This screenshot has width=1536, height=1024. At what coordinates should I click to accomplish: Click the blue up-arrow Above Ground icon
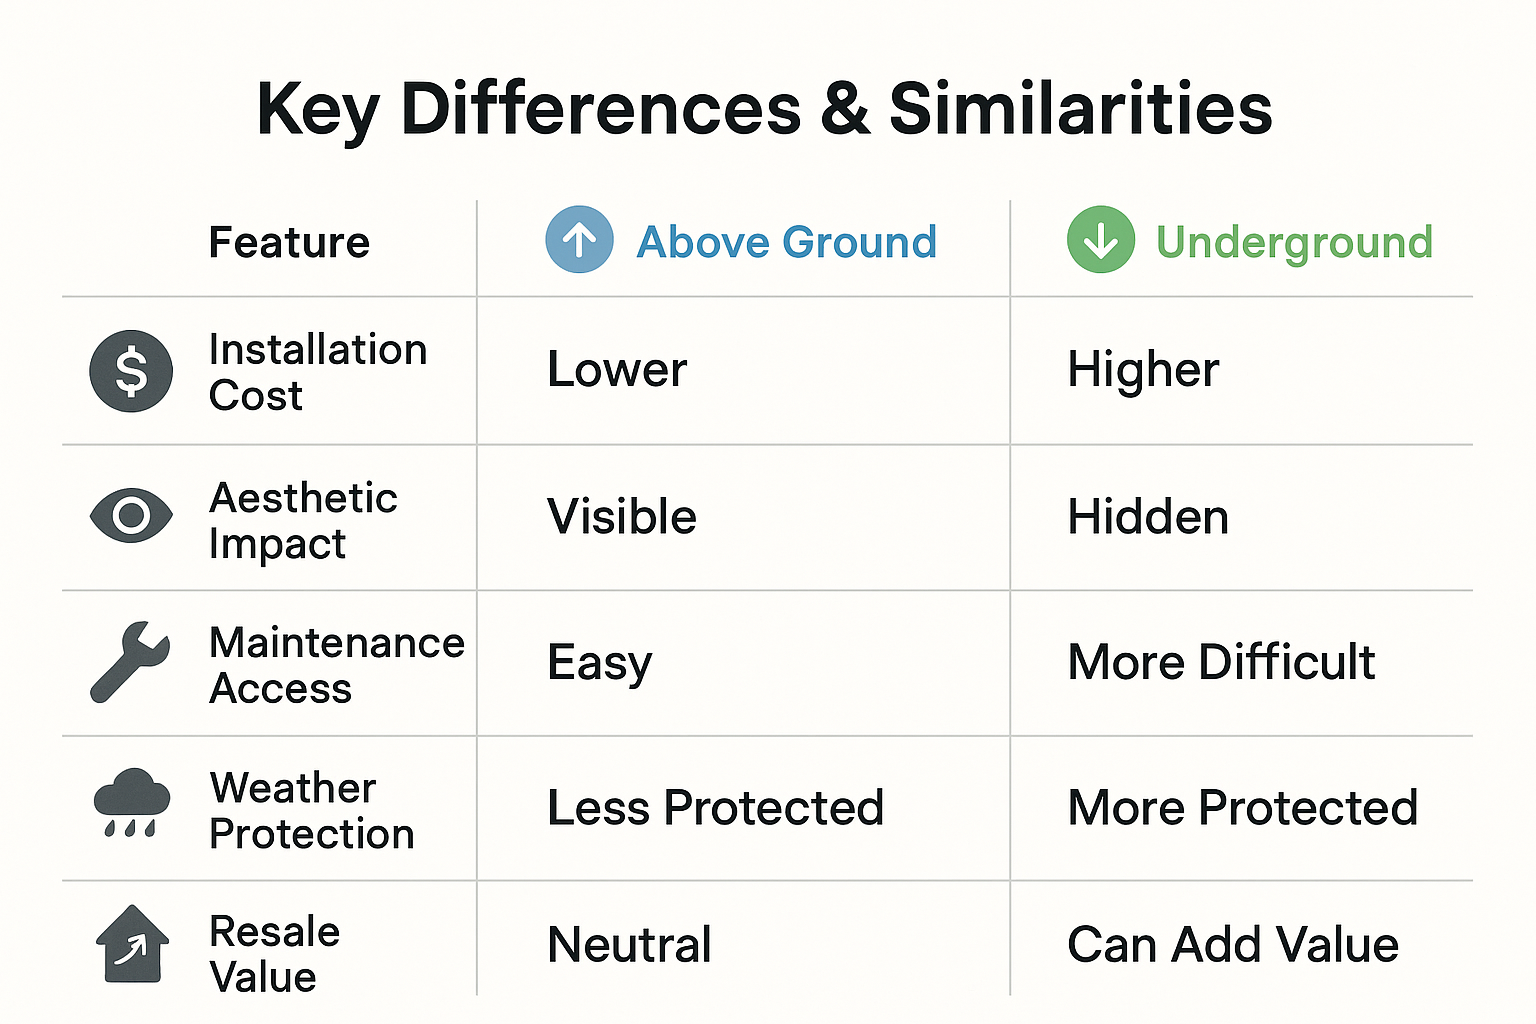(x=579, y=240)
